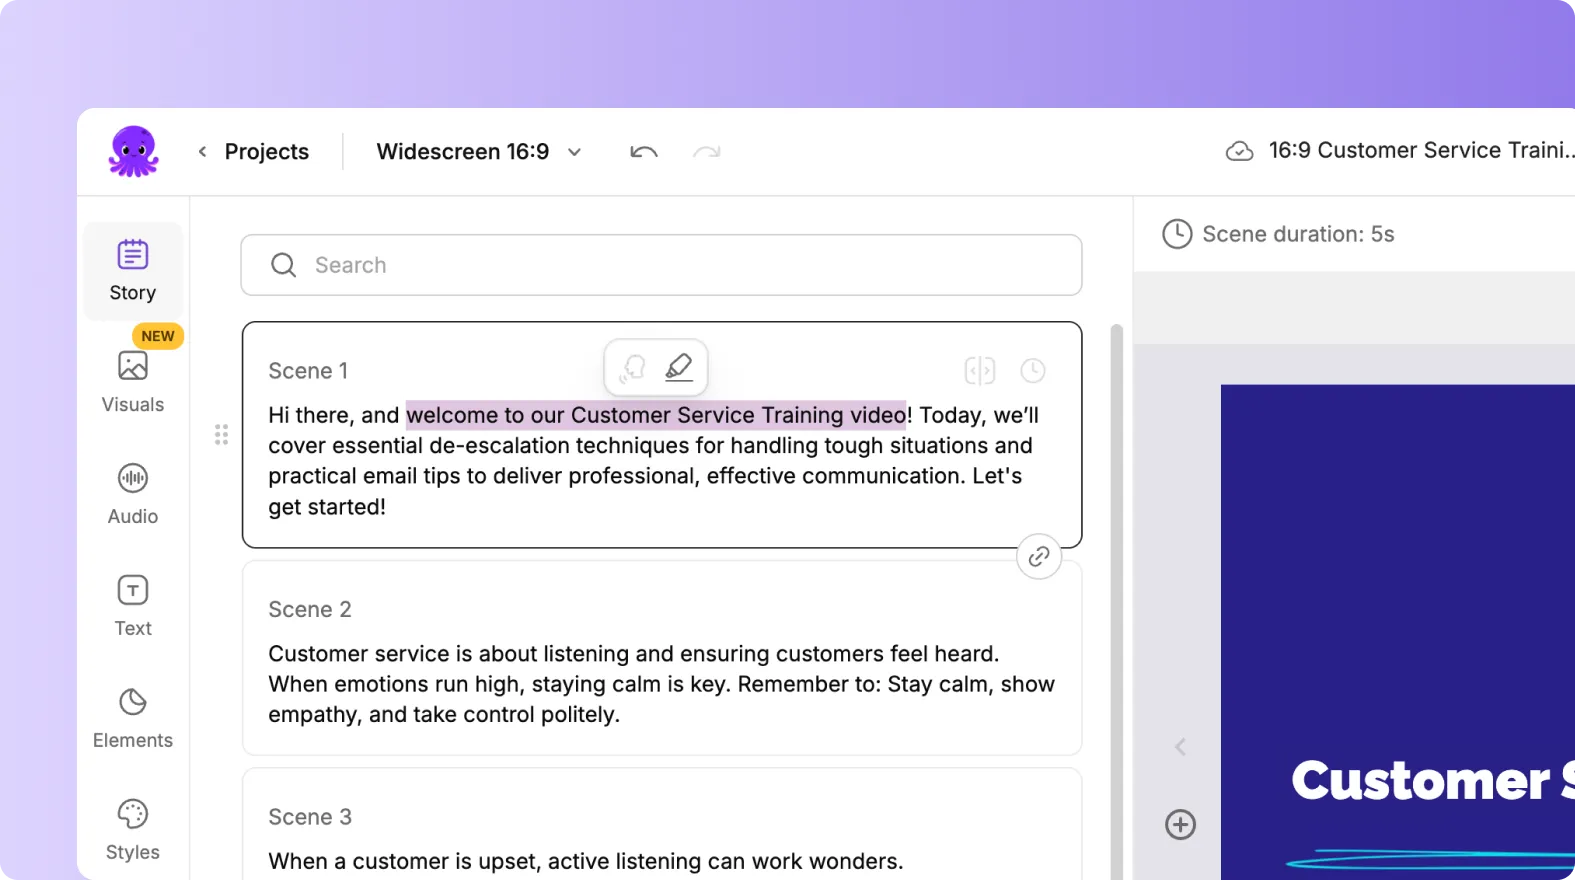Select the Scene 3 label

tap(310, 817)
